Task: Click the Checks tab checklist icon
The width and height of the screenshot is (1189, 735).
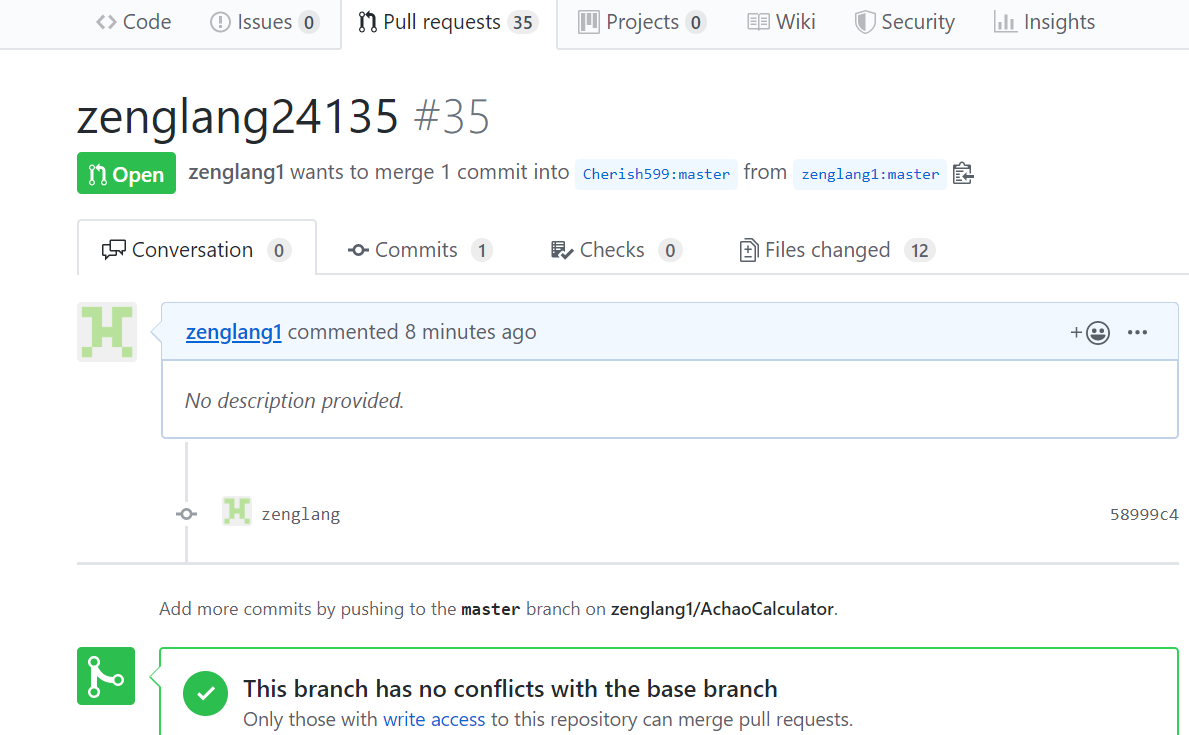Action: pos(562,250)
